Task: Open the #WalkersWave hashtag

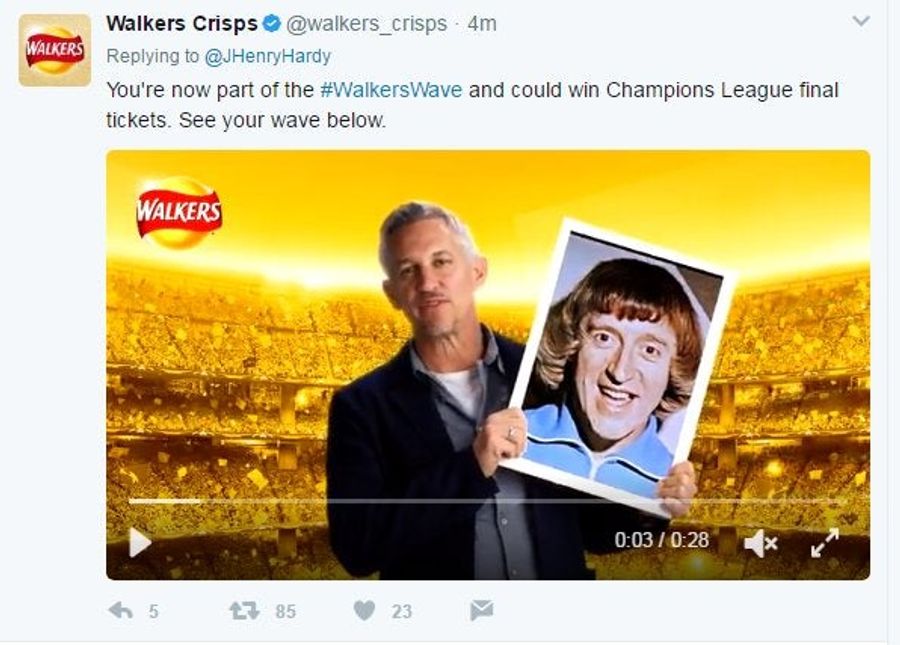Action: point(391,90)
